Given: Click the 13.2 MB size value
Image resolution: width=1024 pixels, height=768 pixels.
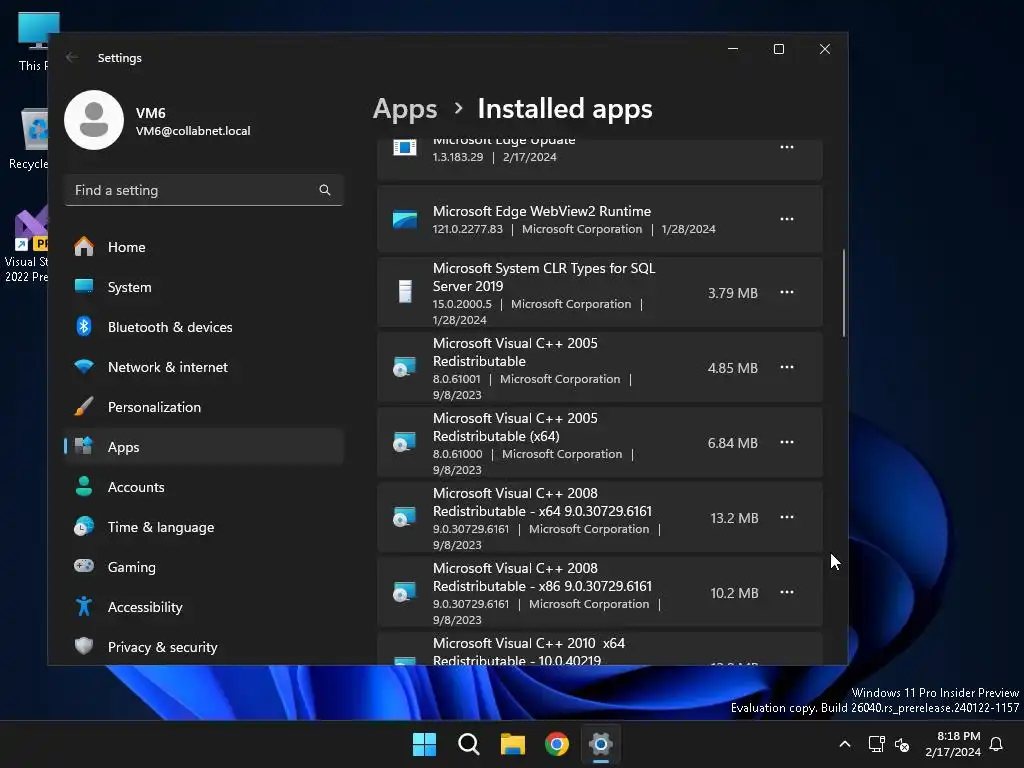Looking at the screenshot, I should tap(734, 518).
